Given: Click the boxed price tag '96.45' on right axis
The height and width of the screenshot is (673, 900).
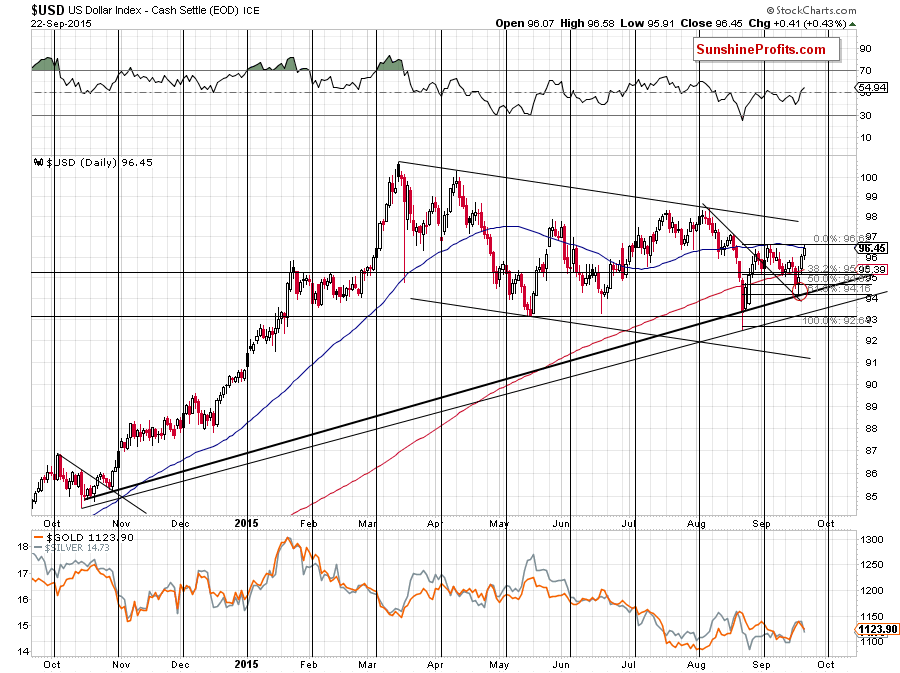Looking at the screenshot, I should [x=872, y=248].
